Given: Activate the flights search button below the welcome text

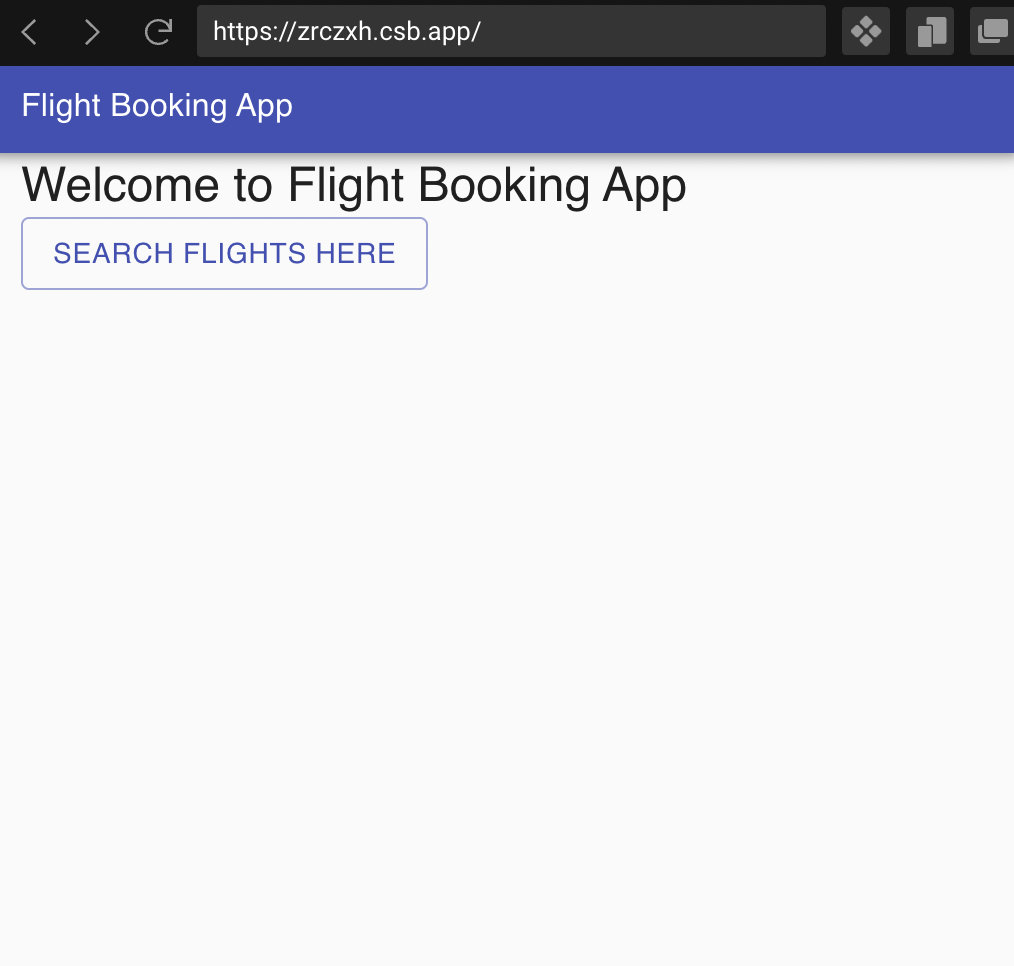Looking at the screenshot, I should [x=224, y=253].
